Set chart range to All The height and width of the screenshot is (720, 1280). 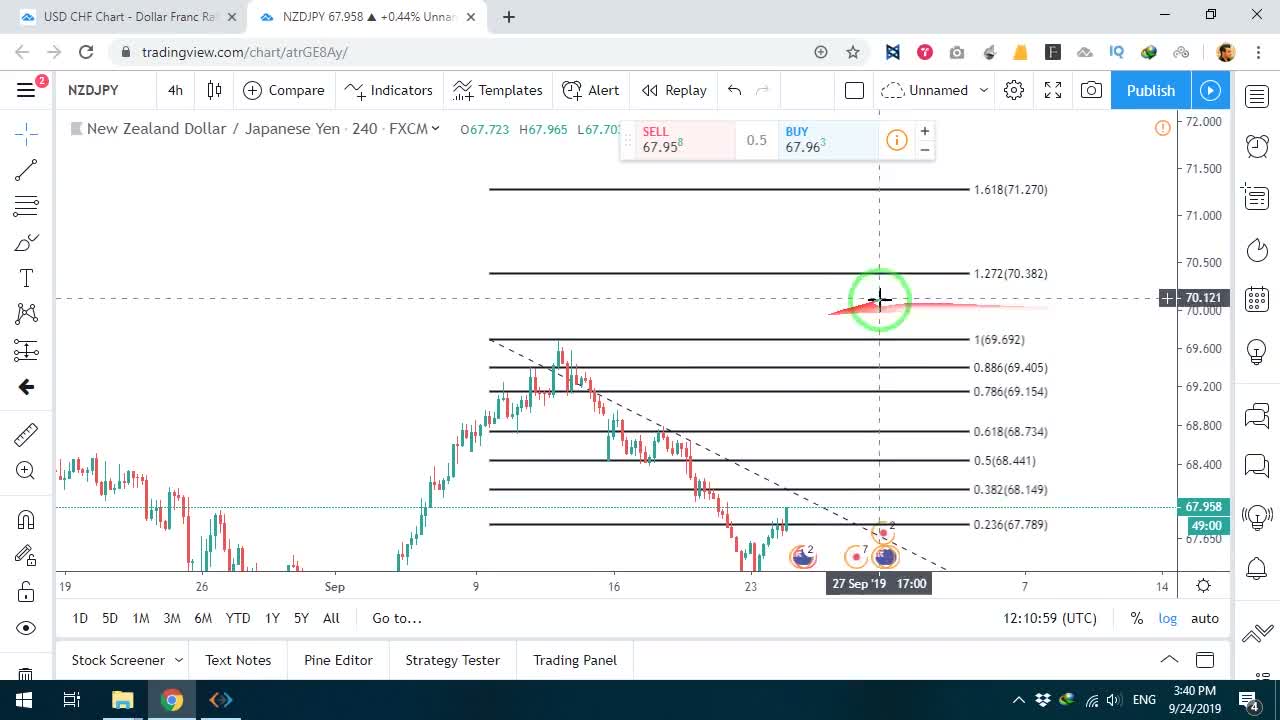[331, 618]
